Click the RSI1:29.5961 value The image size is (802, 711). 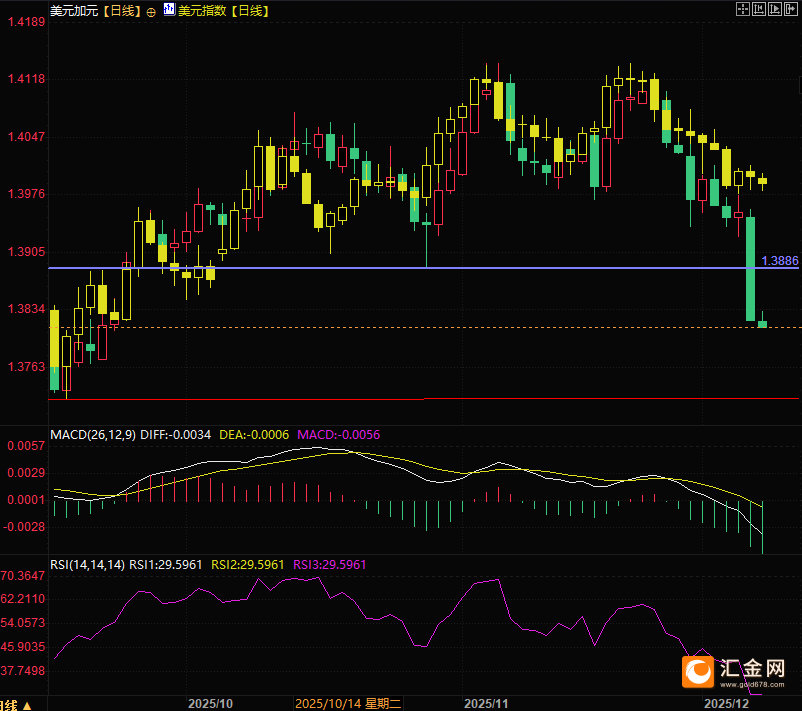point(166,565)
